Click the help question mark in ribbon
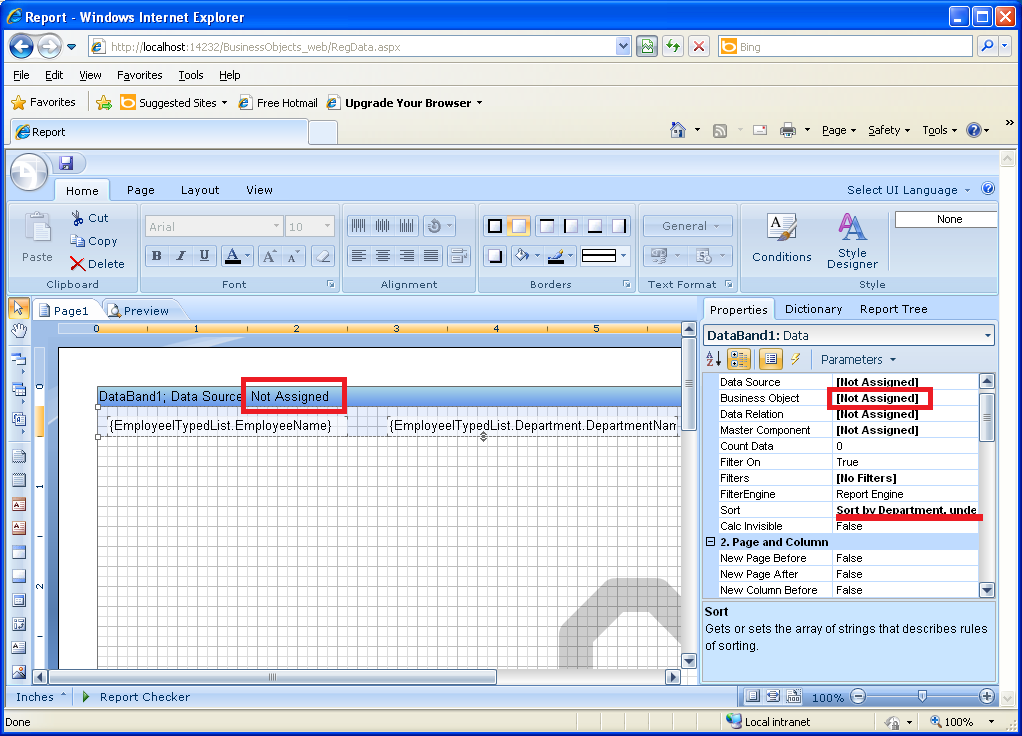This screenshot has width=1022, height=736. pos(988,188)
